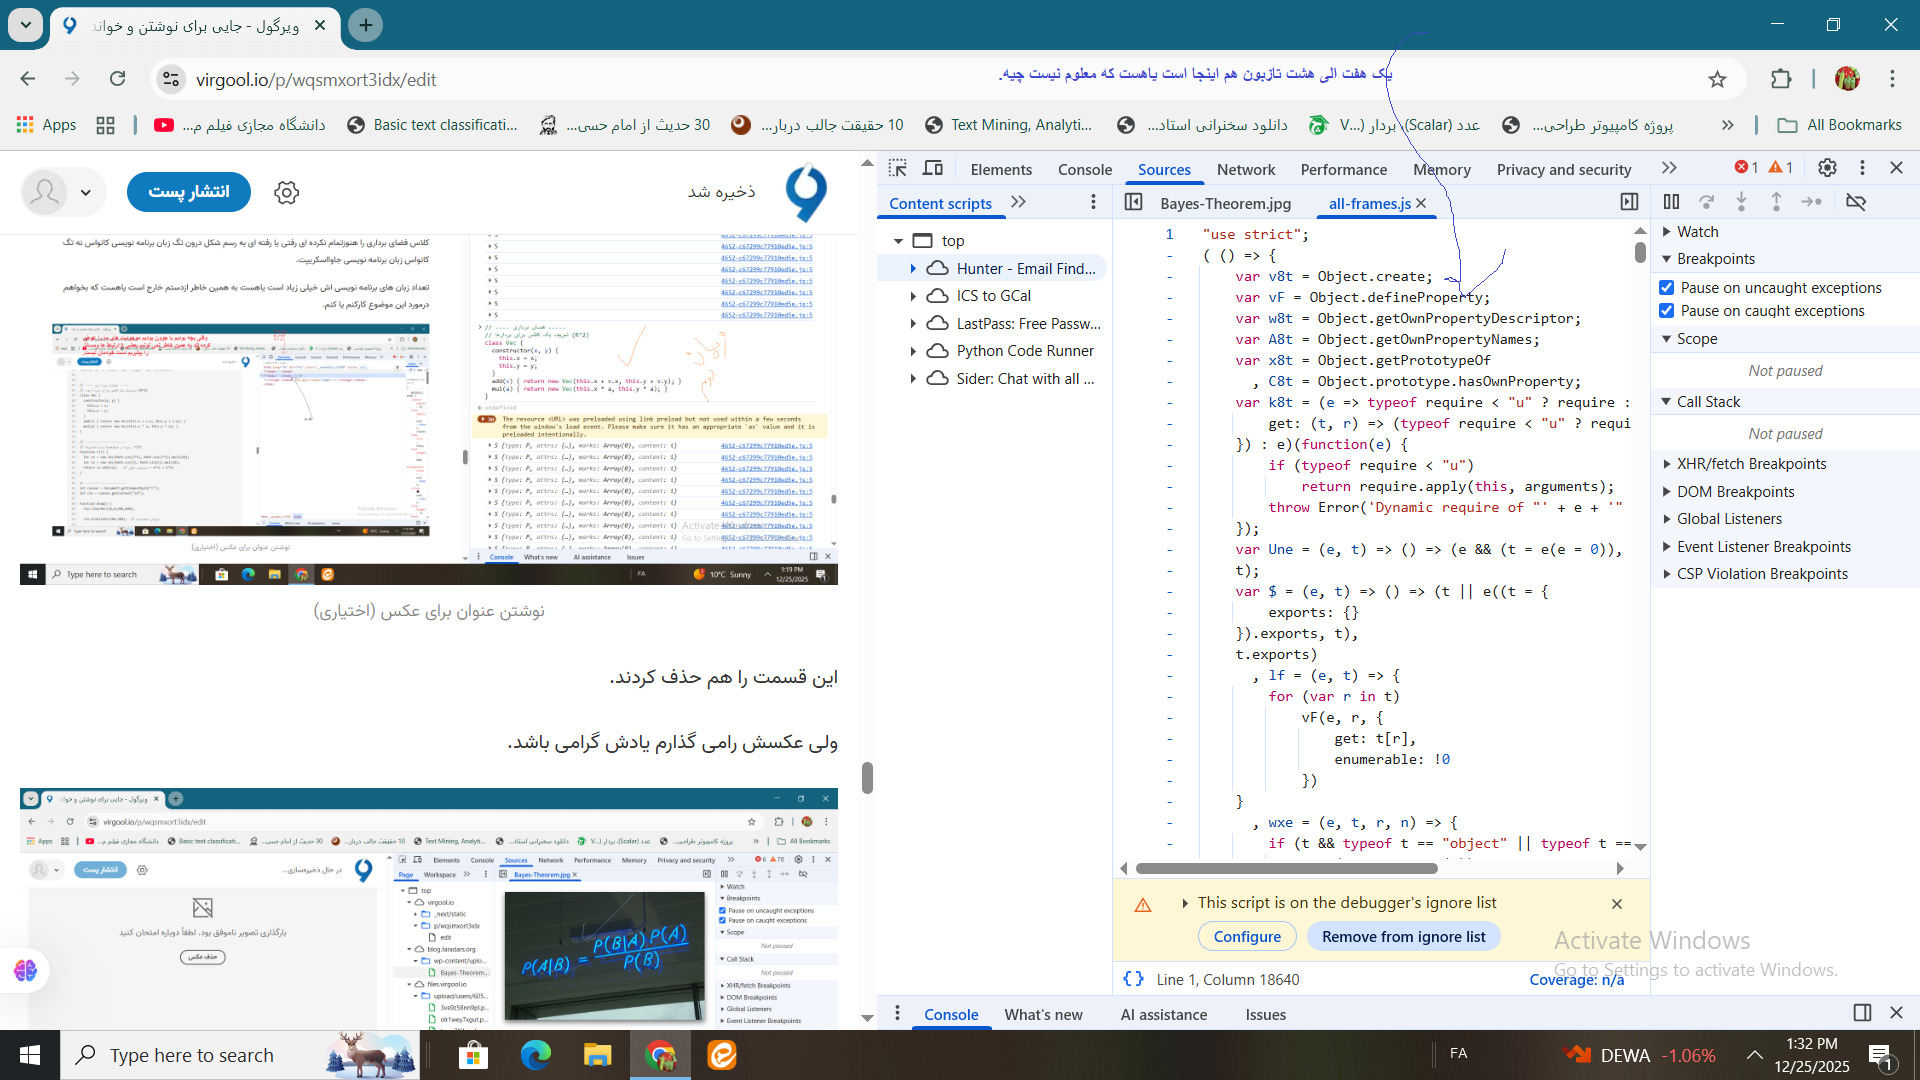Toggle the navigator sidebar icon
Image resolution: width=1920 pixels, height=1080 pixels.
tap(1133, 202)
